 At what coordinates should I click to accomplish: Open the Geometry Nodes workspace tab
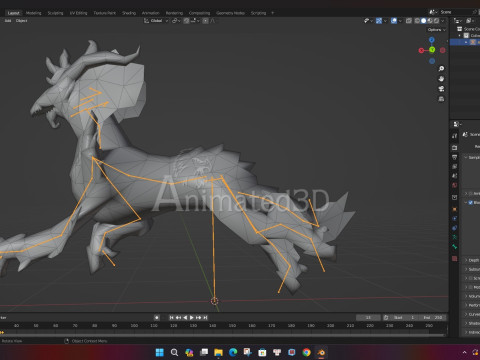[x=230, y=13]
